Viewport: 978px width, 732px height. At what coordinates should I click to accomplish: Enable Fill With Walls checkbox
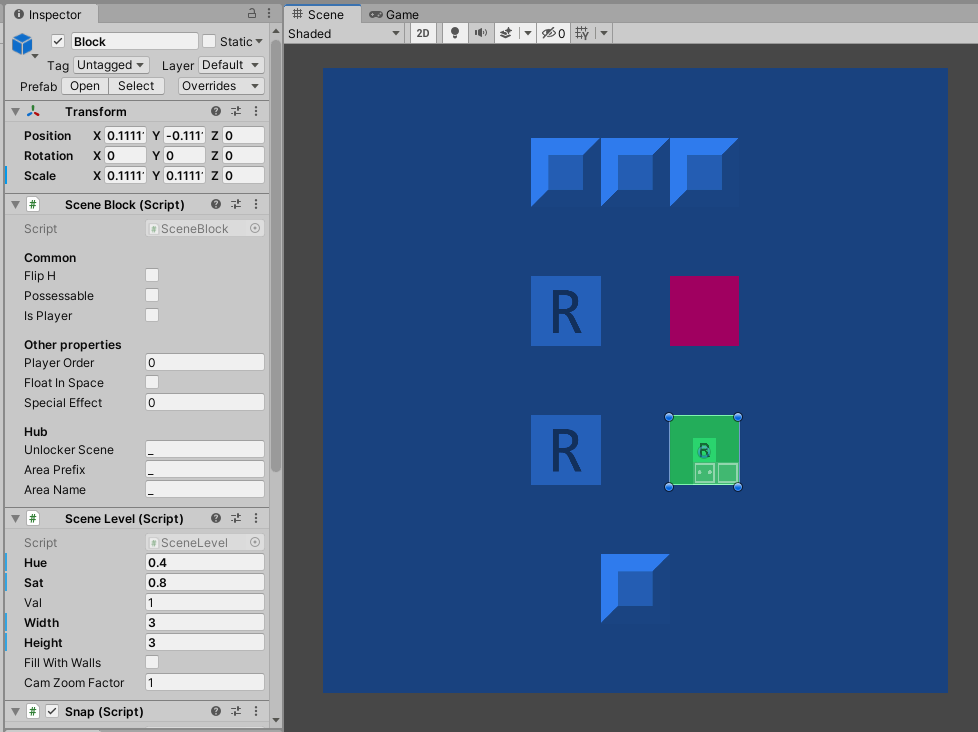tap(152, 662)
